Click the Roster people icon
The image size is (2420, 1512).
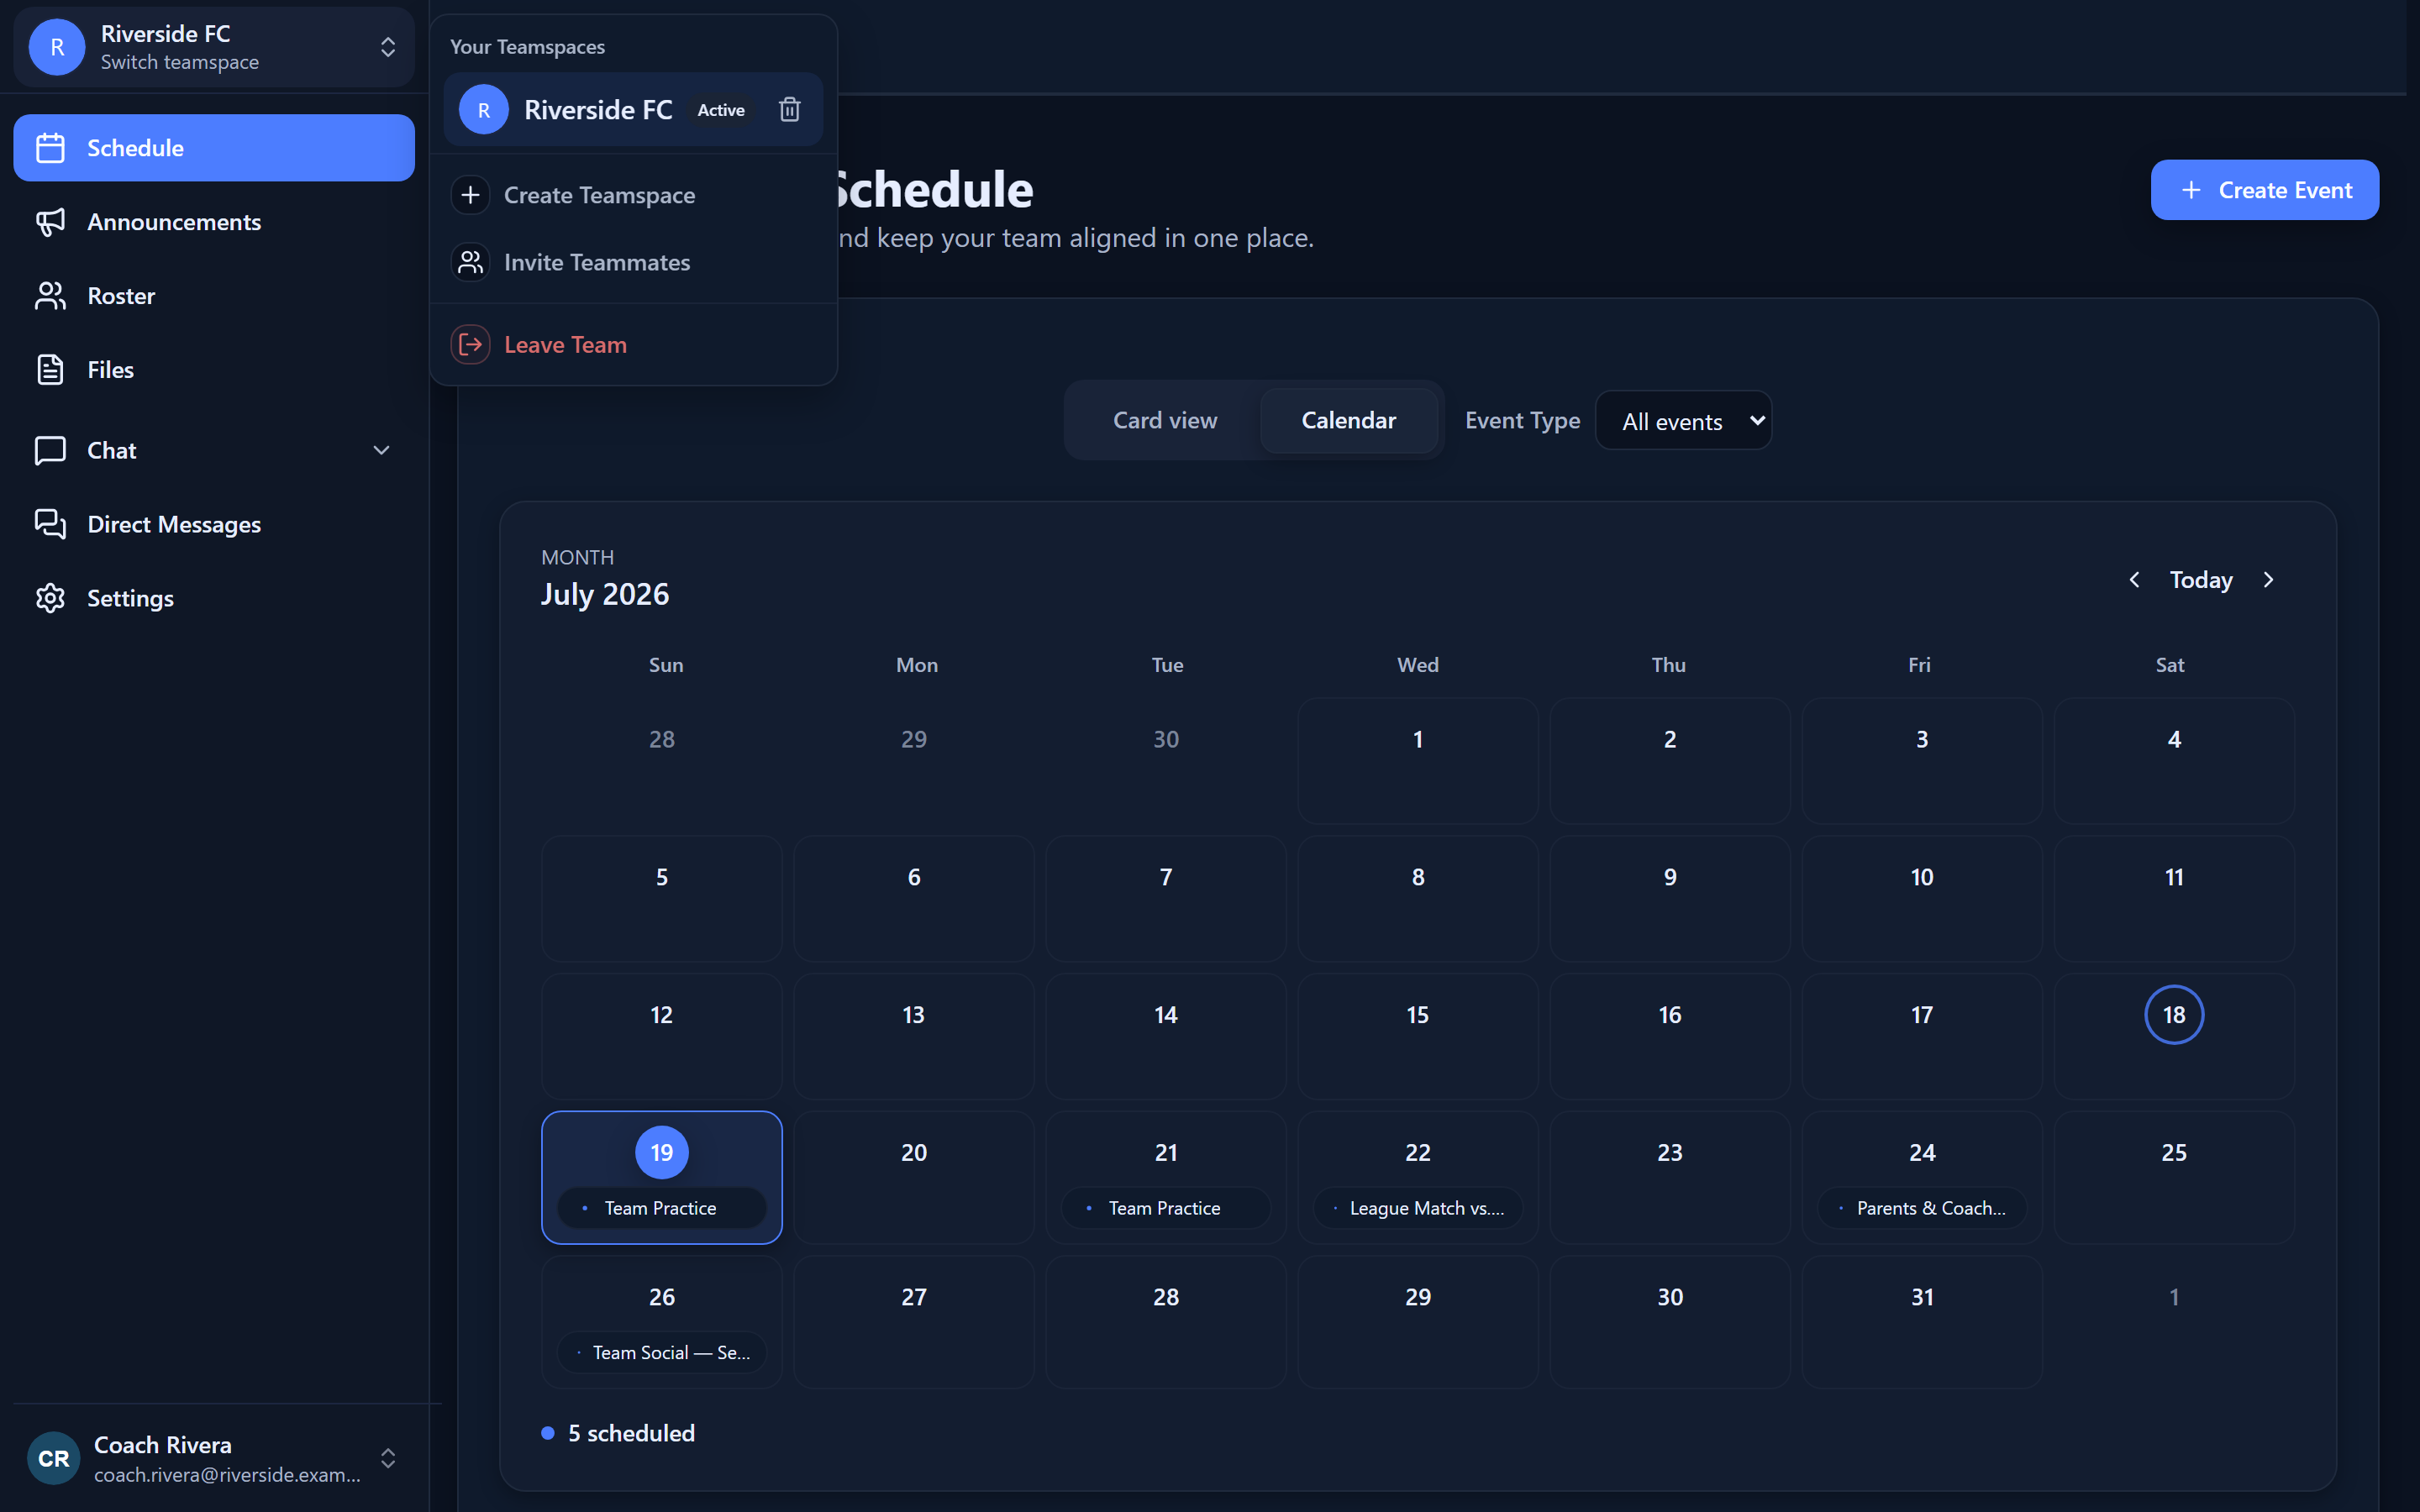coord(50,296)
